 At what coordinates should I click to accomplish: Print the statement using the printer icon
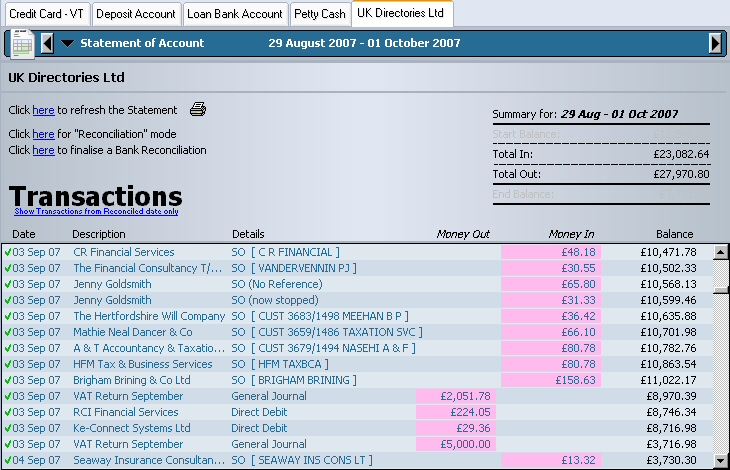click(x=198, y=110)
